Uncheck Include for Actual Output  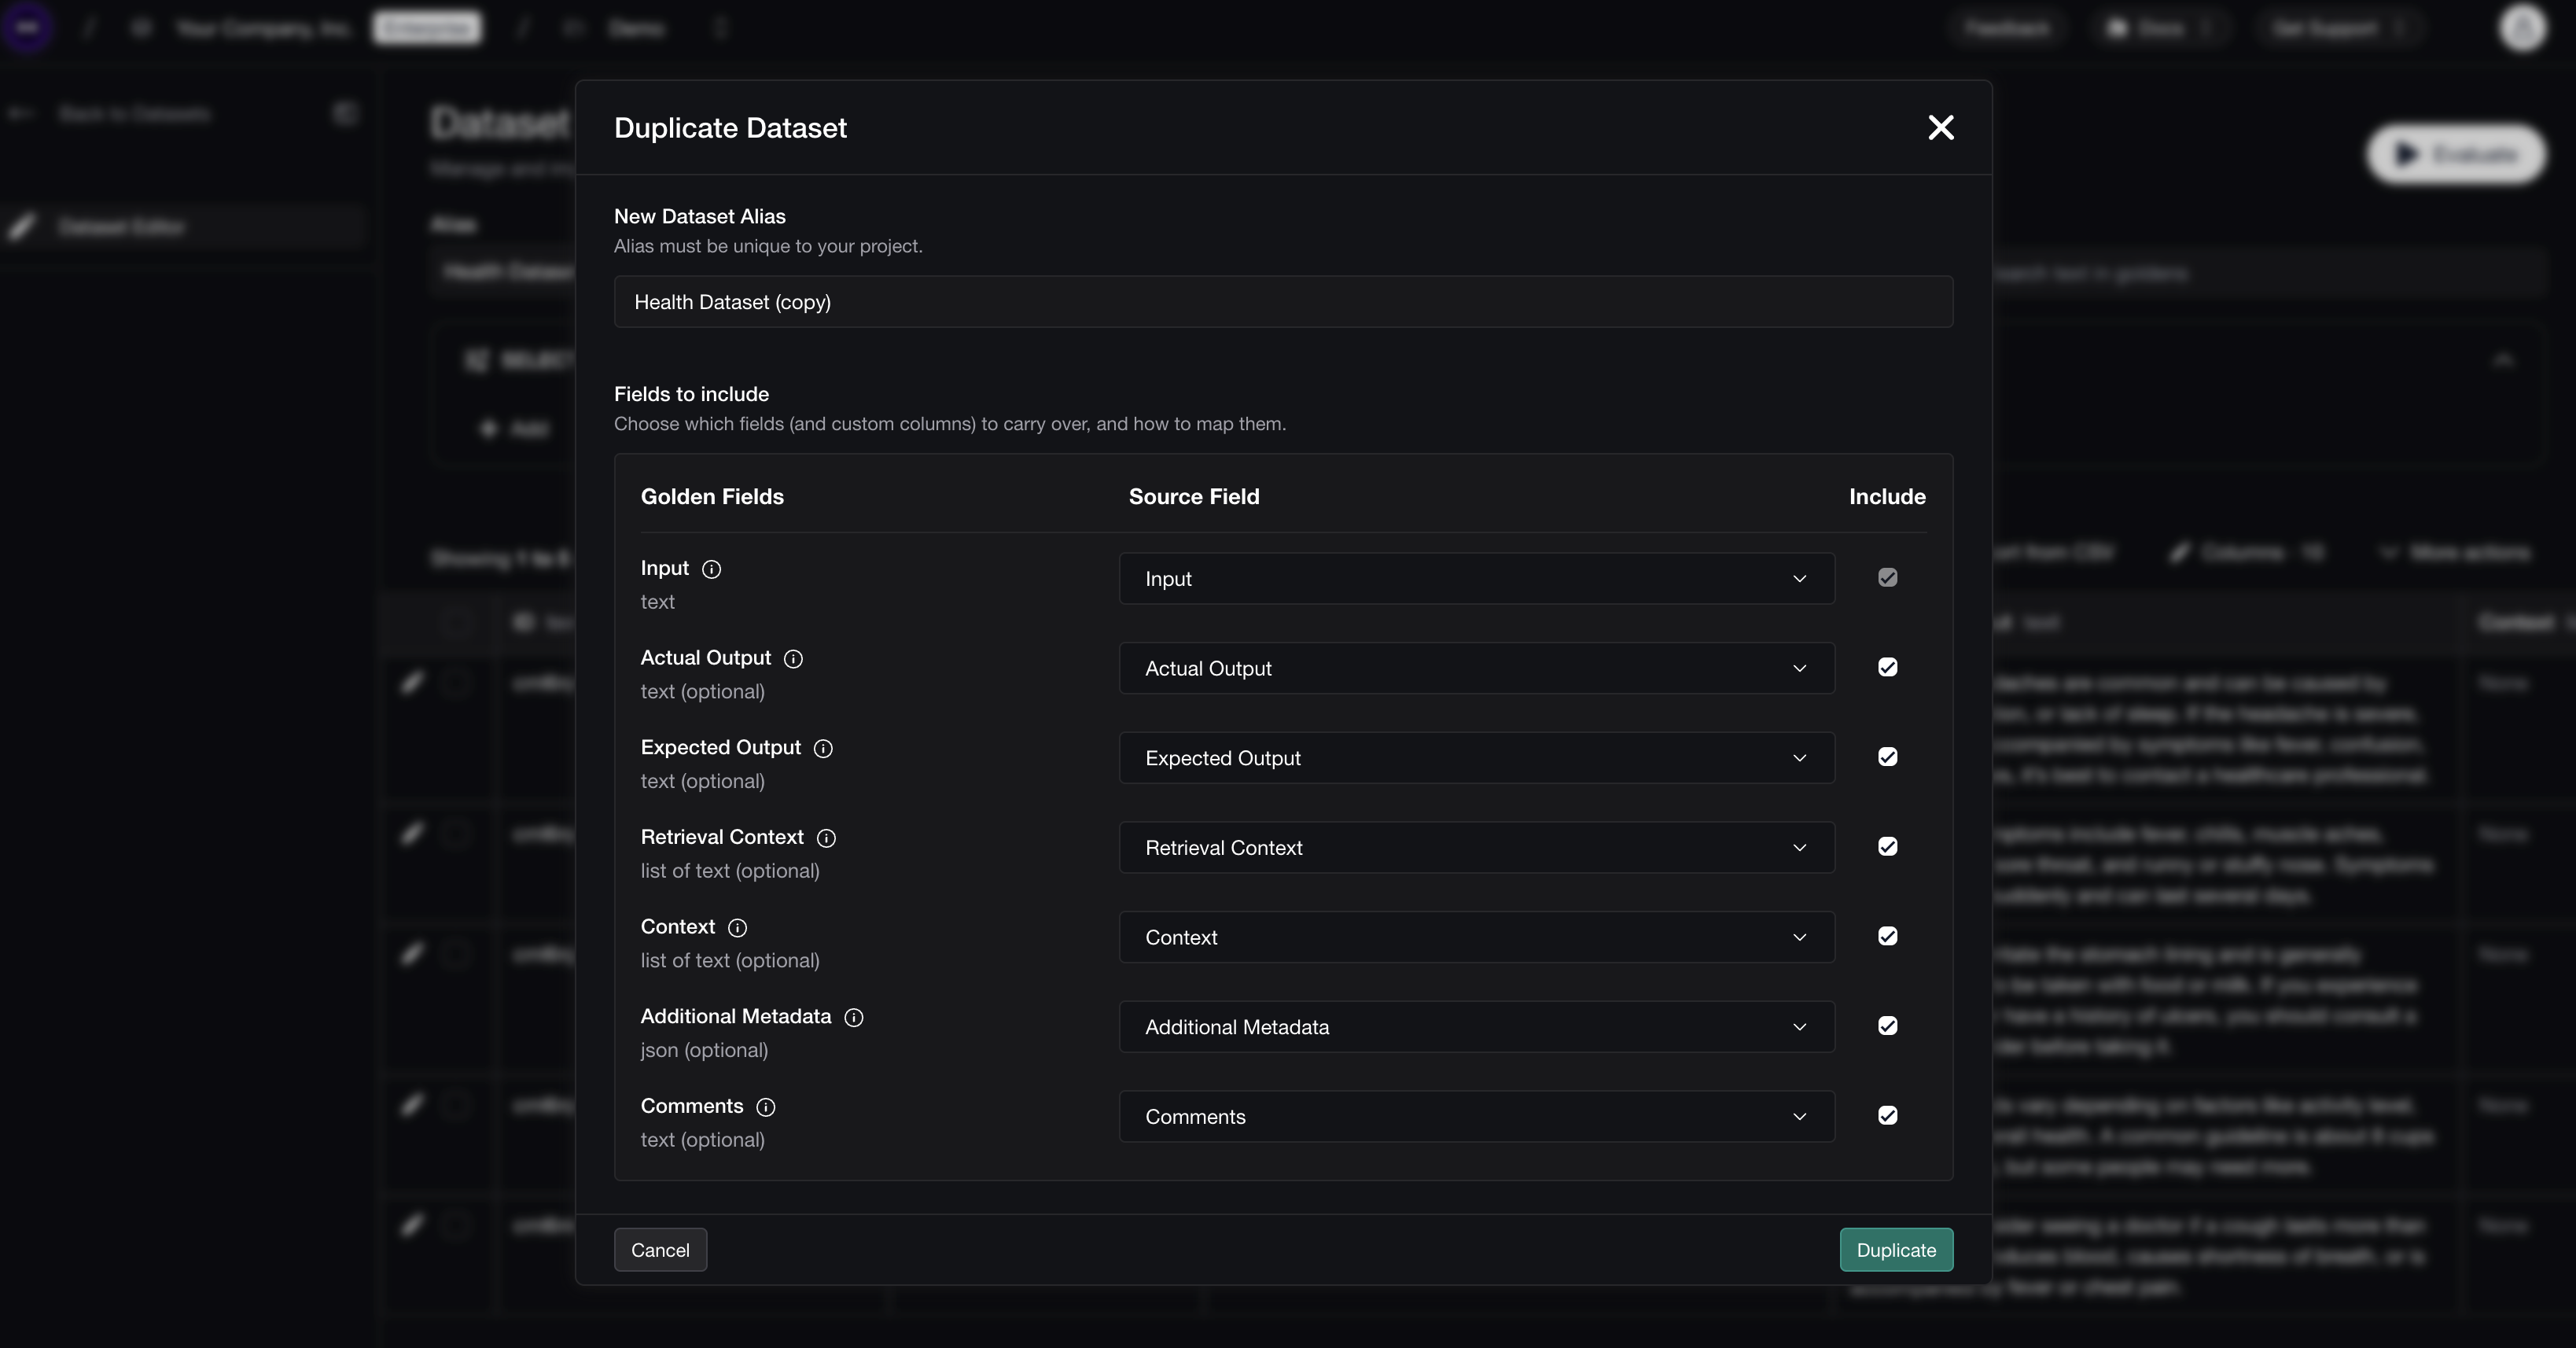coord(1887,668)
